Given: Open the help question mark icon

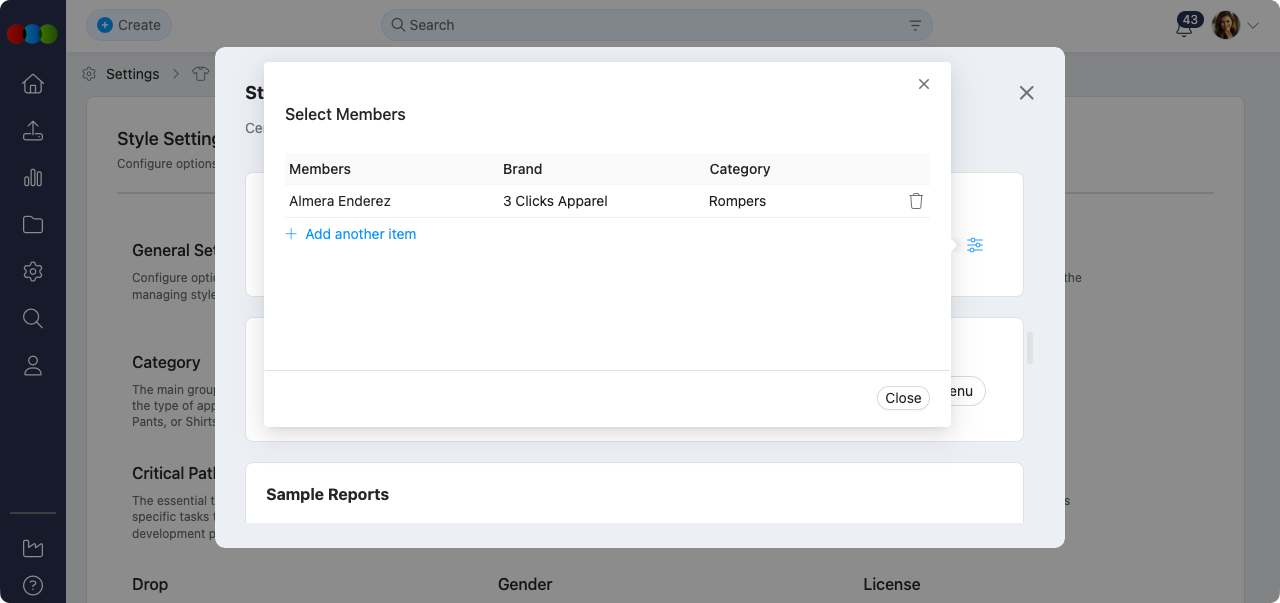Looking at the screenshot, I should tap(33, 585).
